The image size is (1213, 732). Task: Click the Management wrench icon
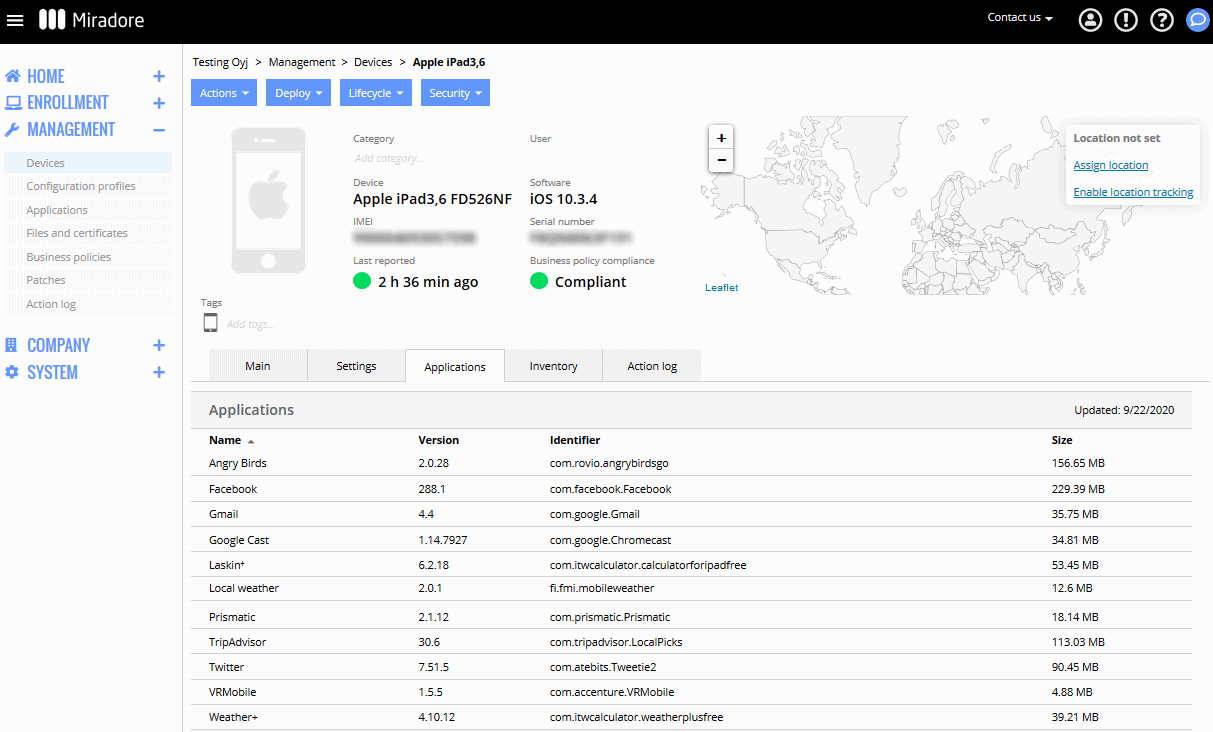tap(13, 129)
